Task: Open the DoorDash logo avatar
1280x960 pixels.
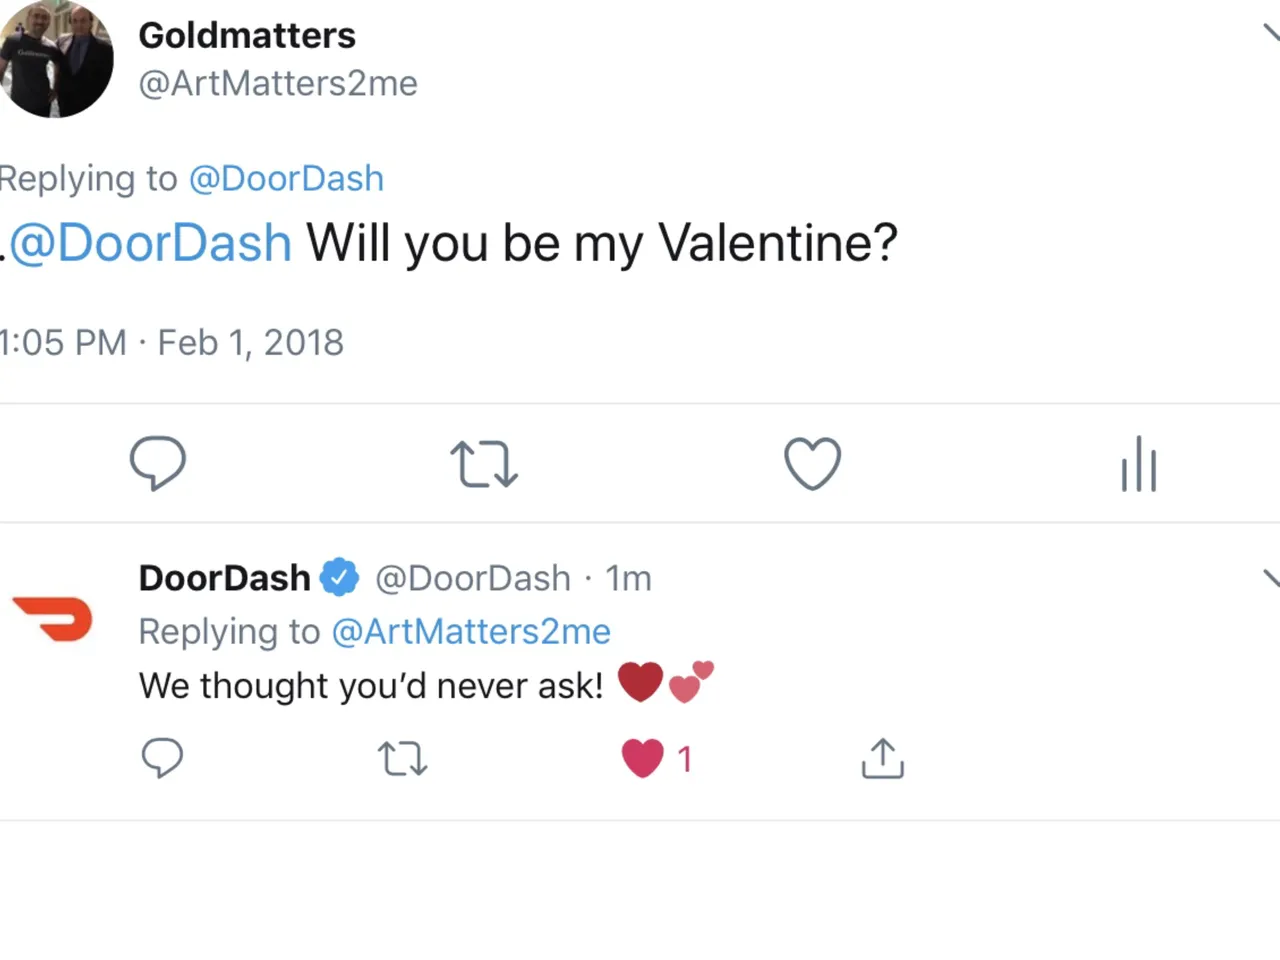Action: (x=52, y=618)
